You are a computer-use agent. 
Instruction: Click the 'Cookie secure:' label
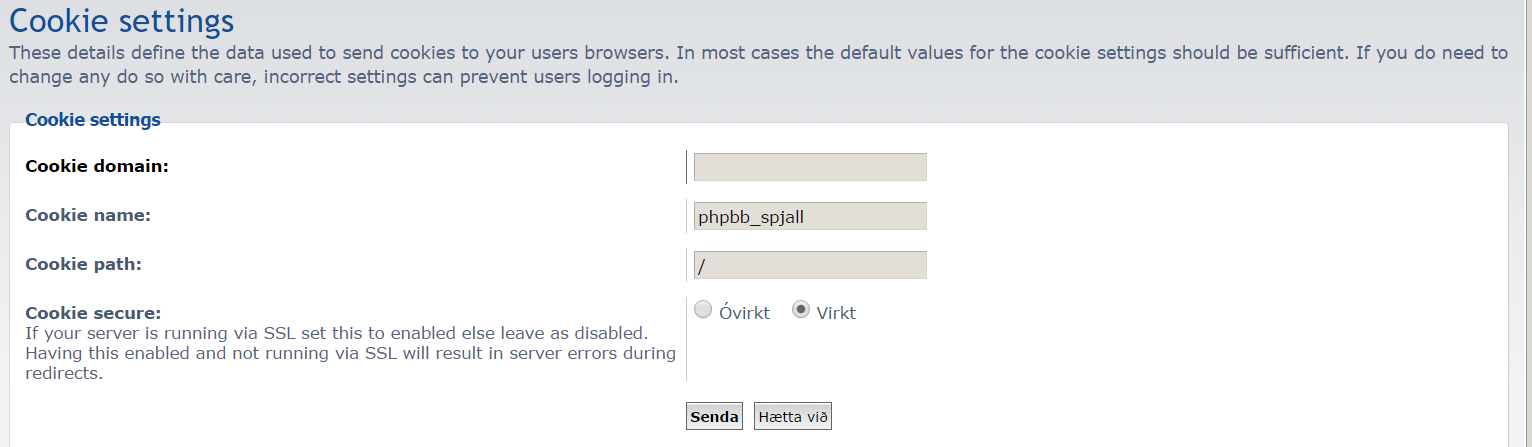pos(93,313)
